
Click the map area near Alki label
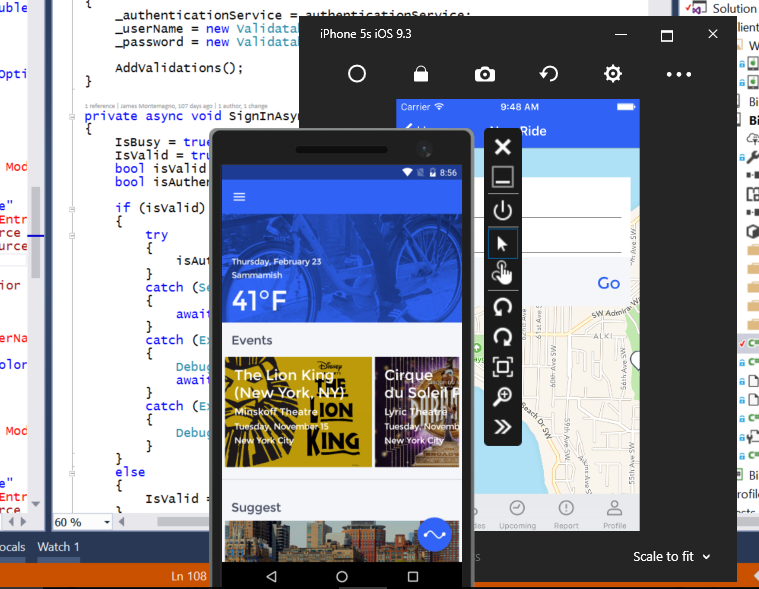click(603, 336)
